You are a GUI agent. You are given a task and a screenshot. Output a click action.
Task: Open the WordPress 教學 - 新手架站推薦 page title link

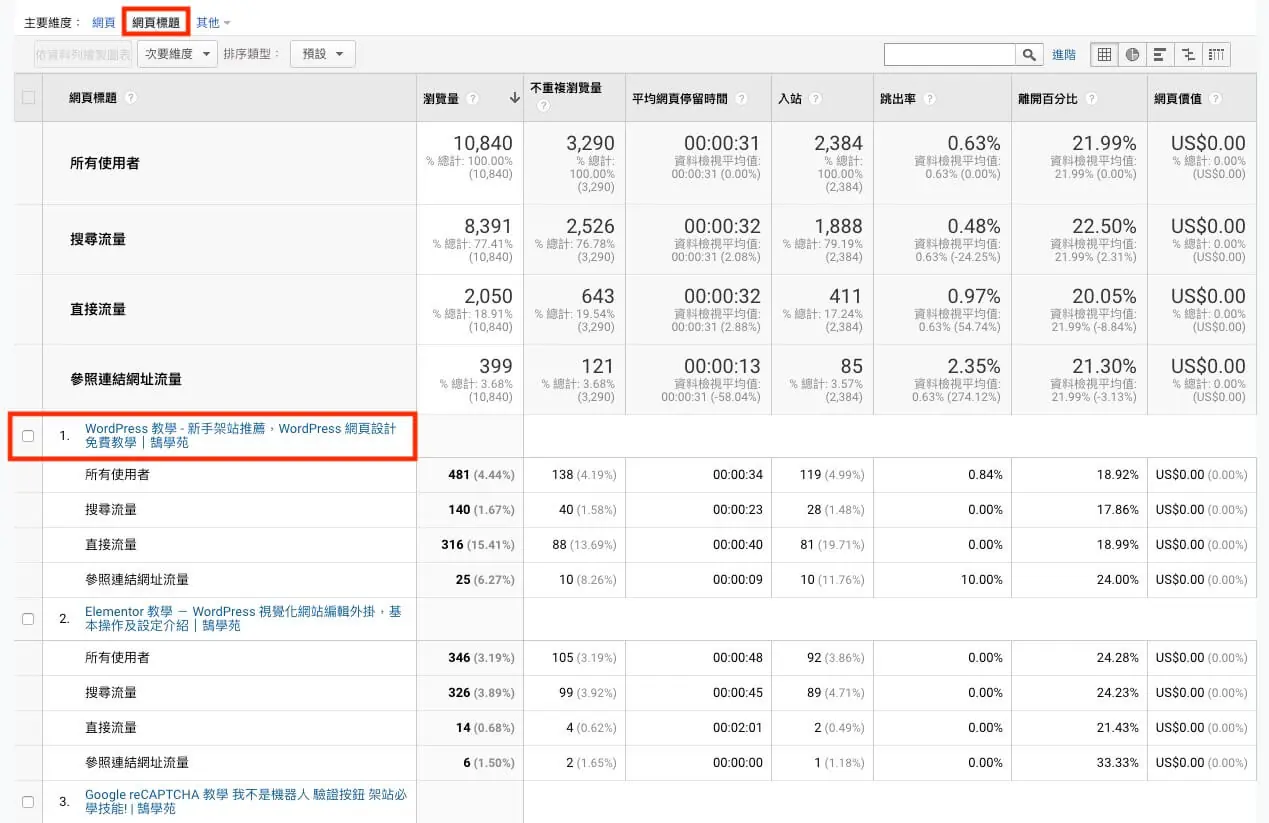click(240, 436)
